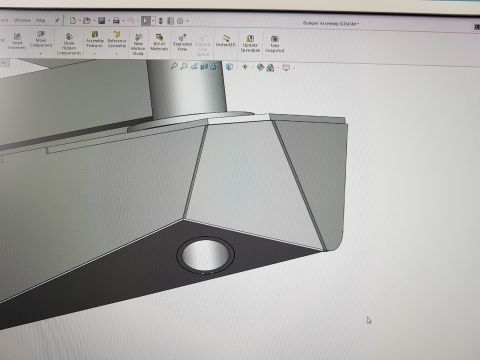The image size is (480, 360).
Task: Expand the Save dropdown arrow
Action: 109,21
